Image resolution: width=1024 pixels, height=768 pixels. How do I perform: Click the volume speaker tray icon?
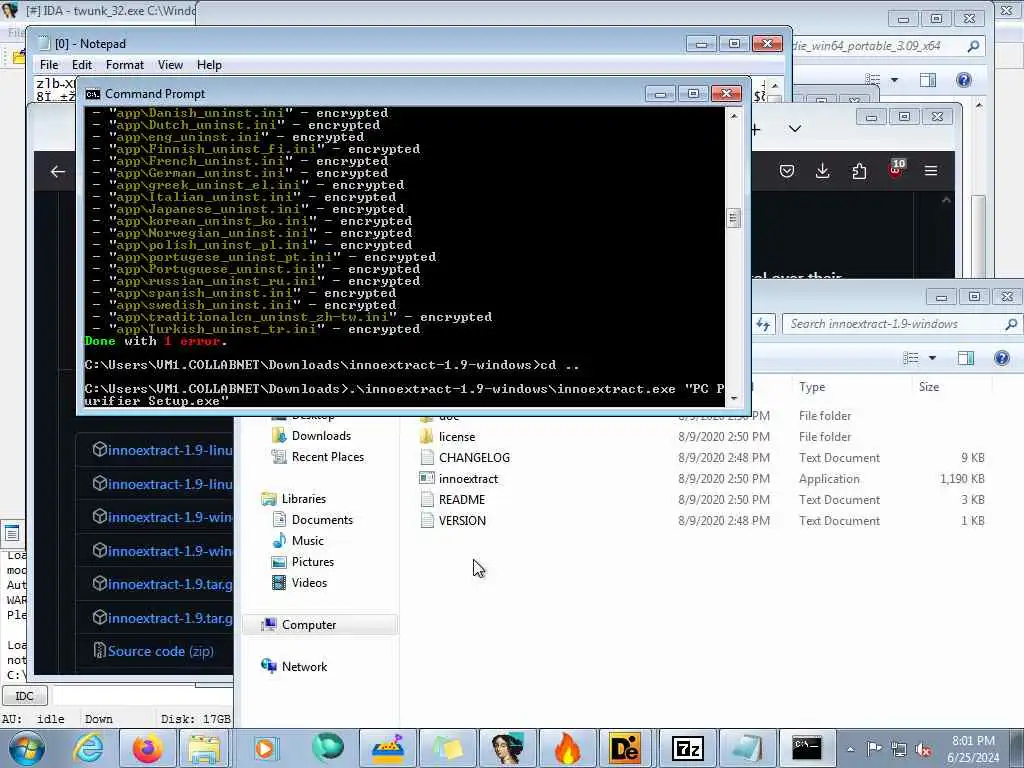(923, 750)
